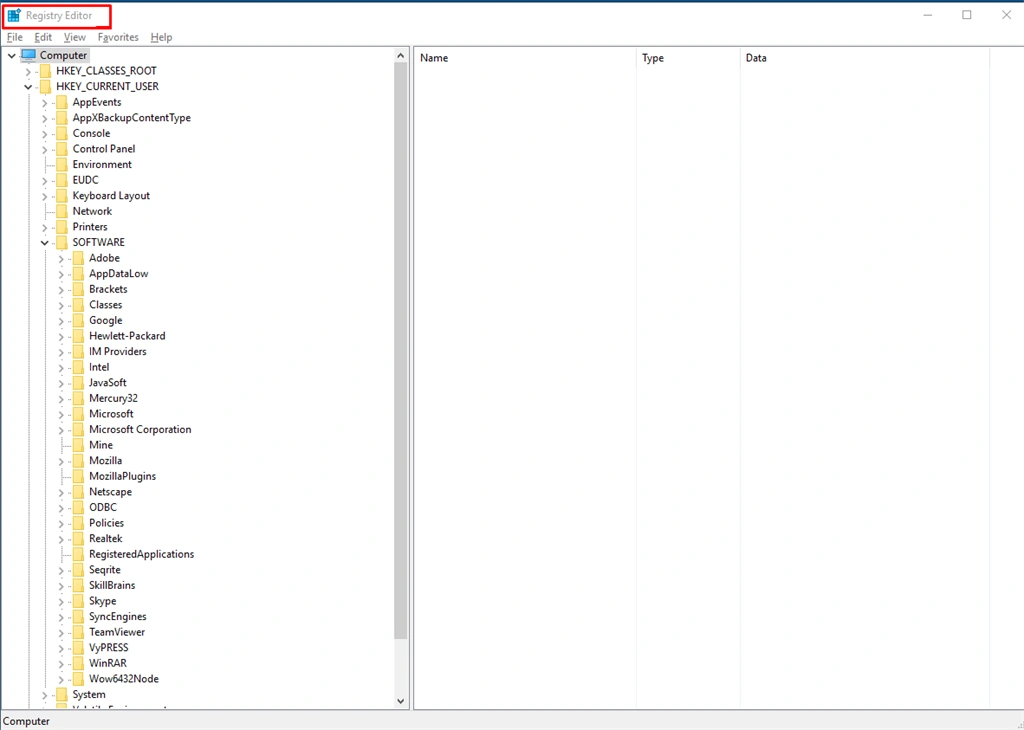
Task: Expand the AppEvents key
Action: [44, 103]
